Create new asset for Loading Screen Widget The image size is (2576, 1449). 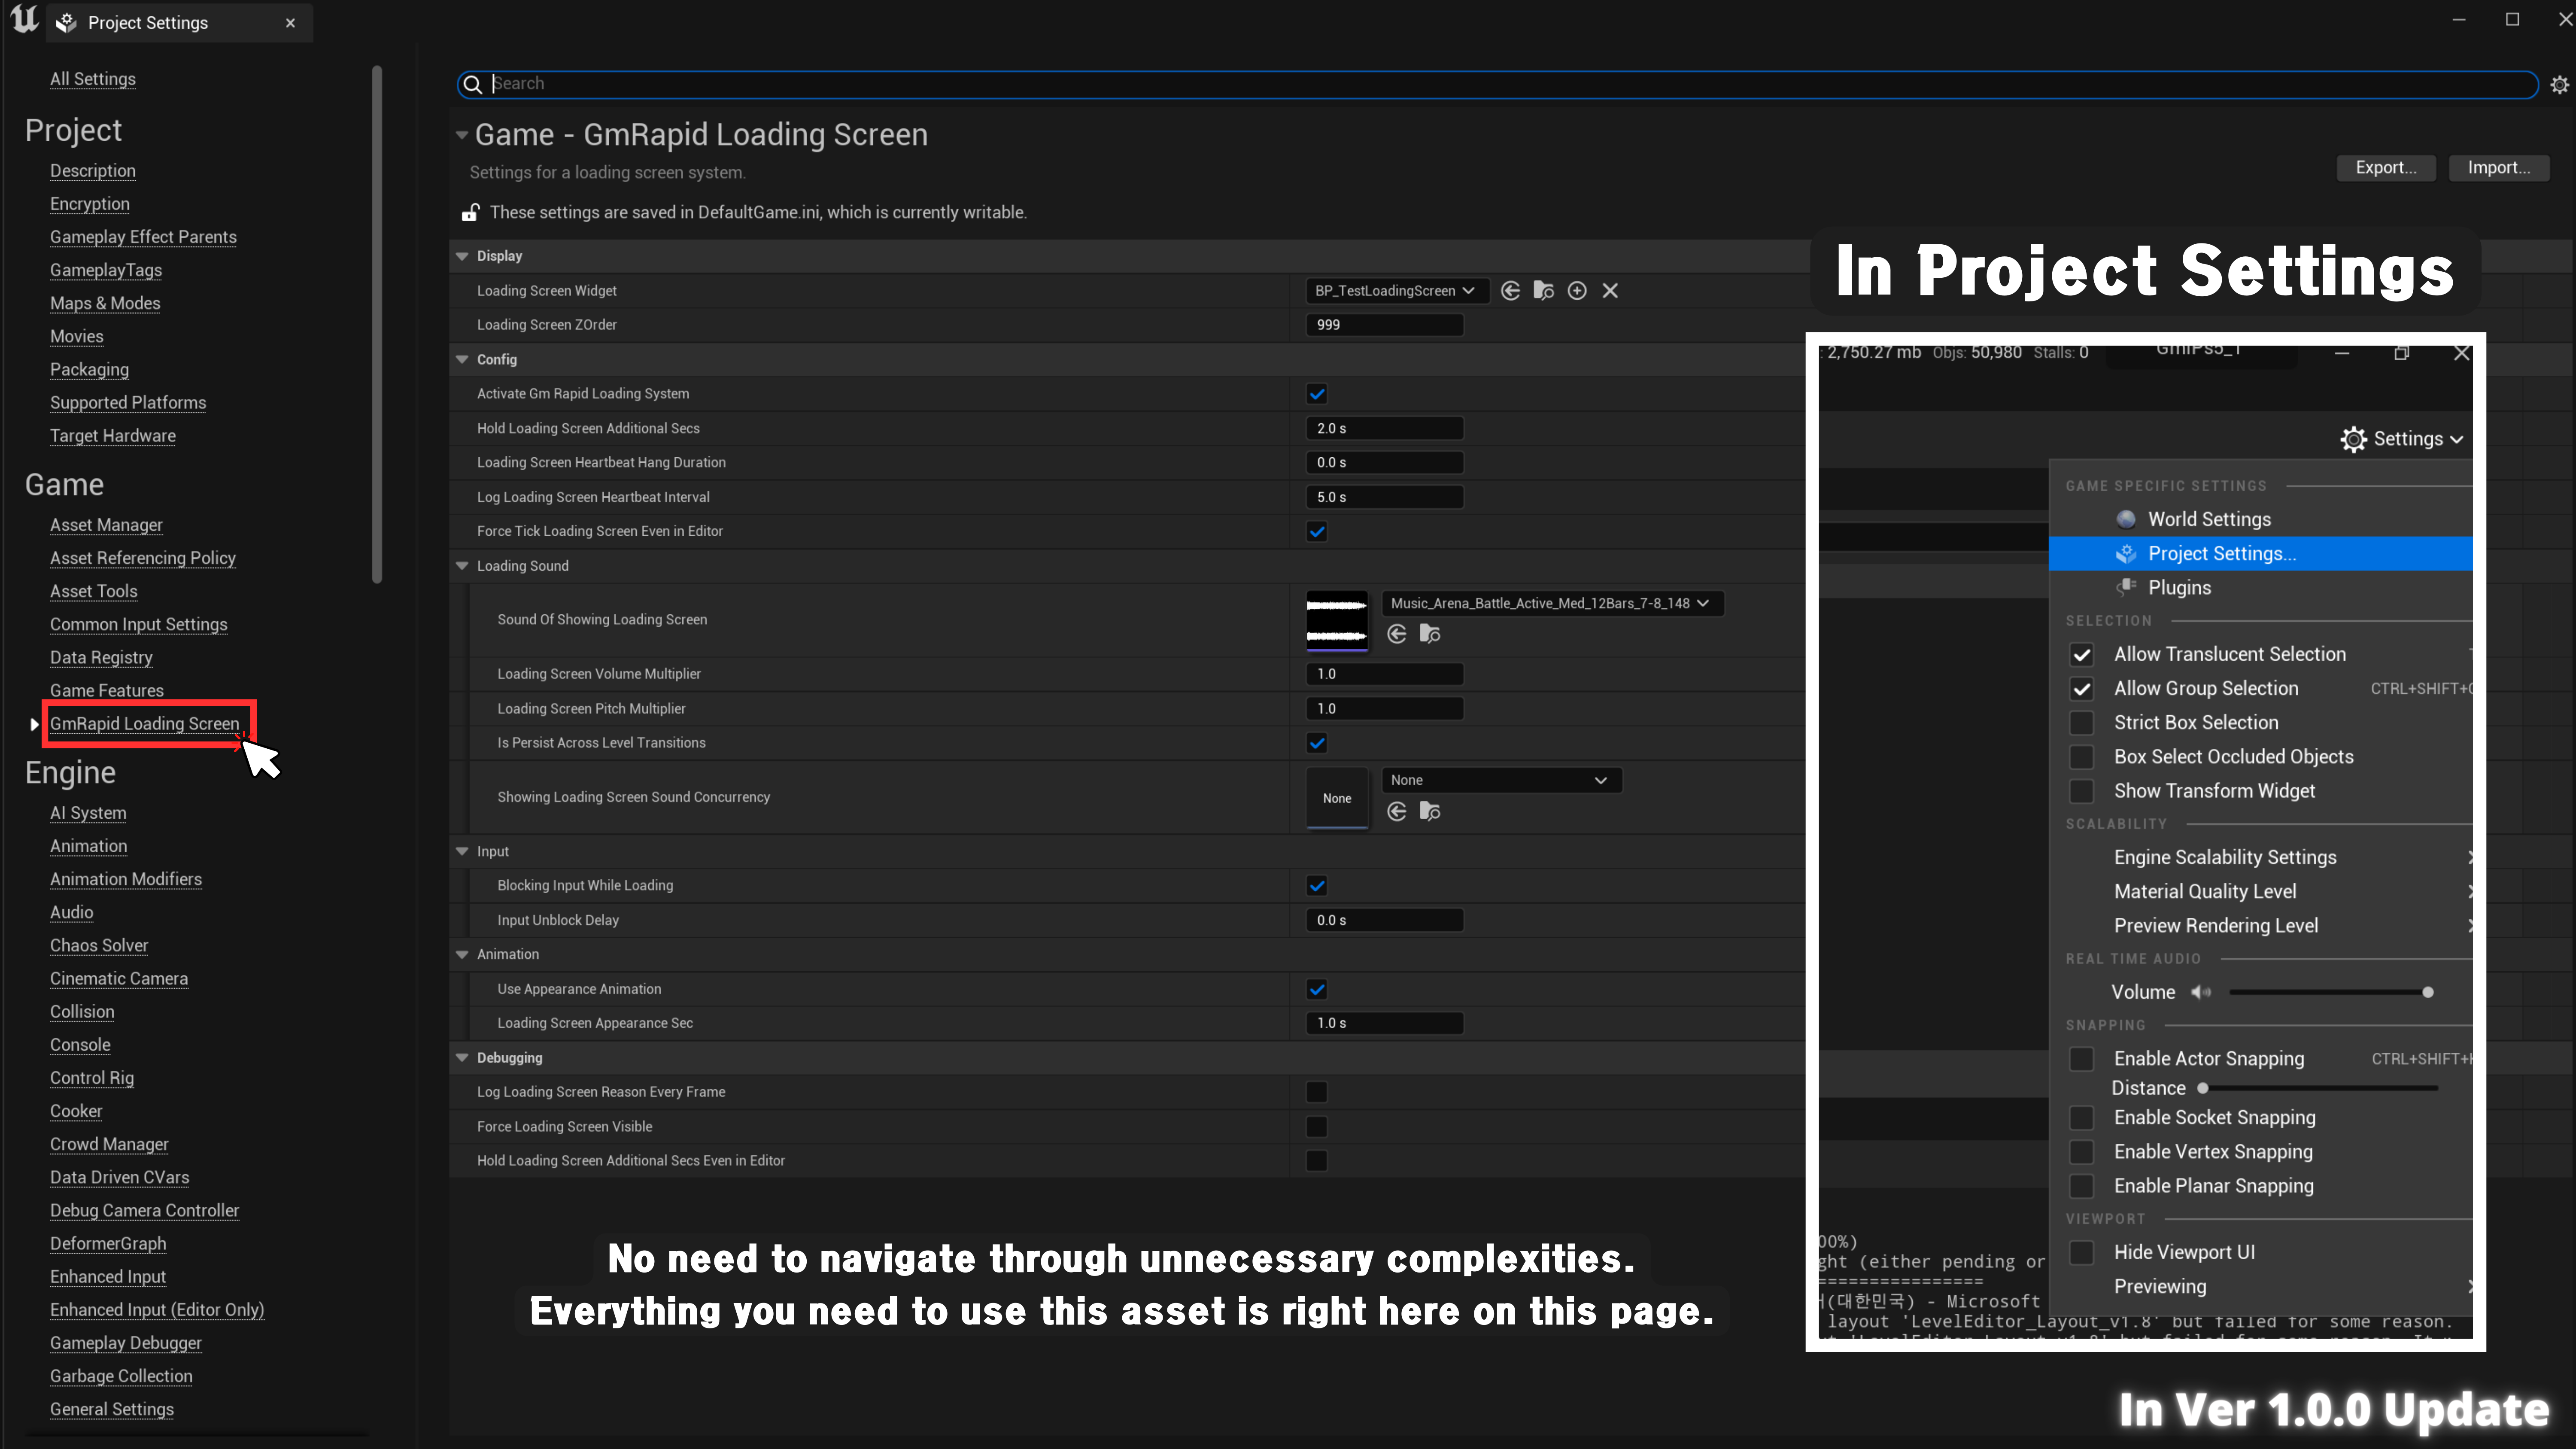[x=1577, y=291]
